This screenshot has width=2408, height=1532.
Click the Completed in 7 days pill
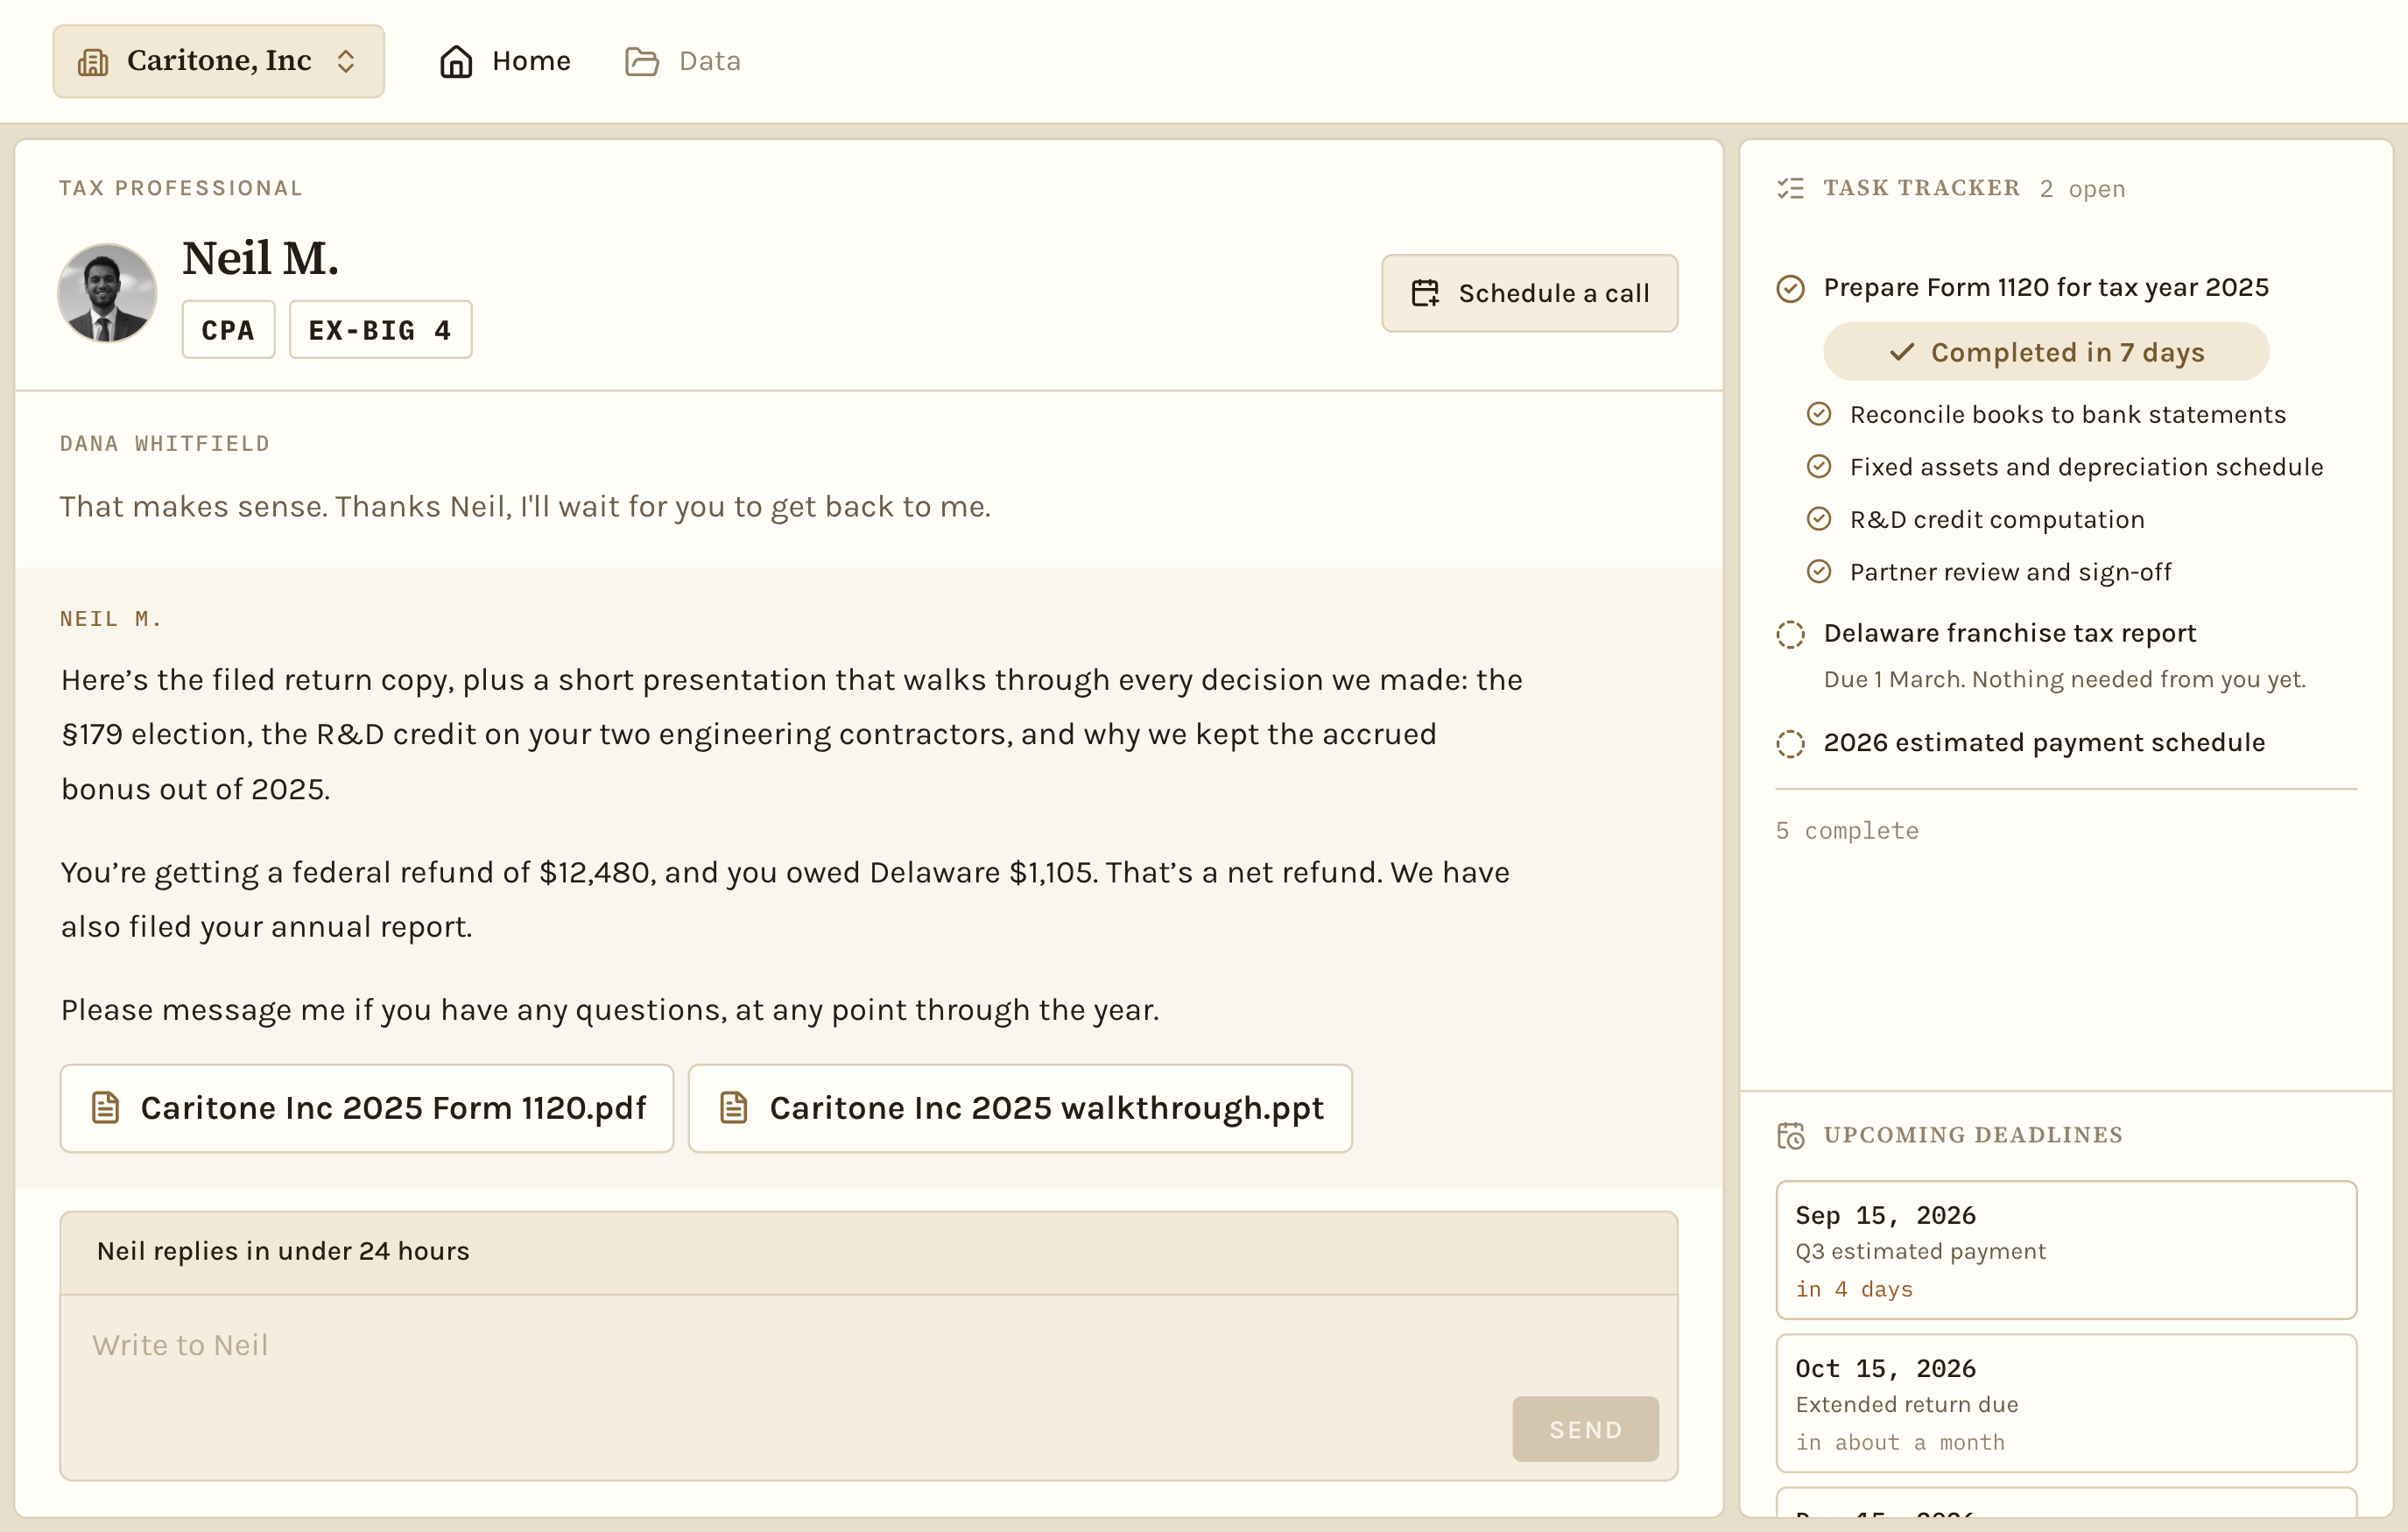[2046, 352]
